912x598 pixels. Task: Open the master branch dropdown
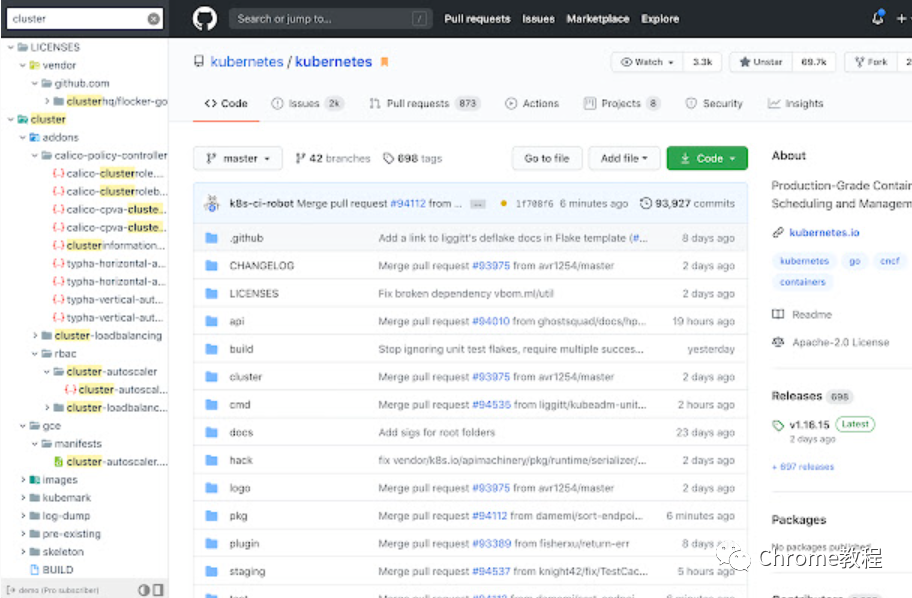point(238,158)
